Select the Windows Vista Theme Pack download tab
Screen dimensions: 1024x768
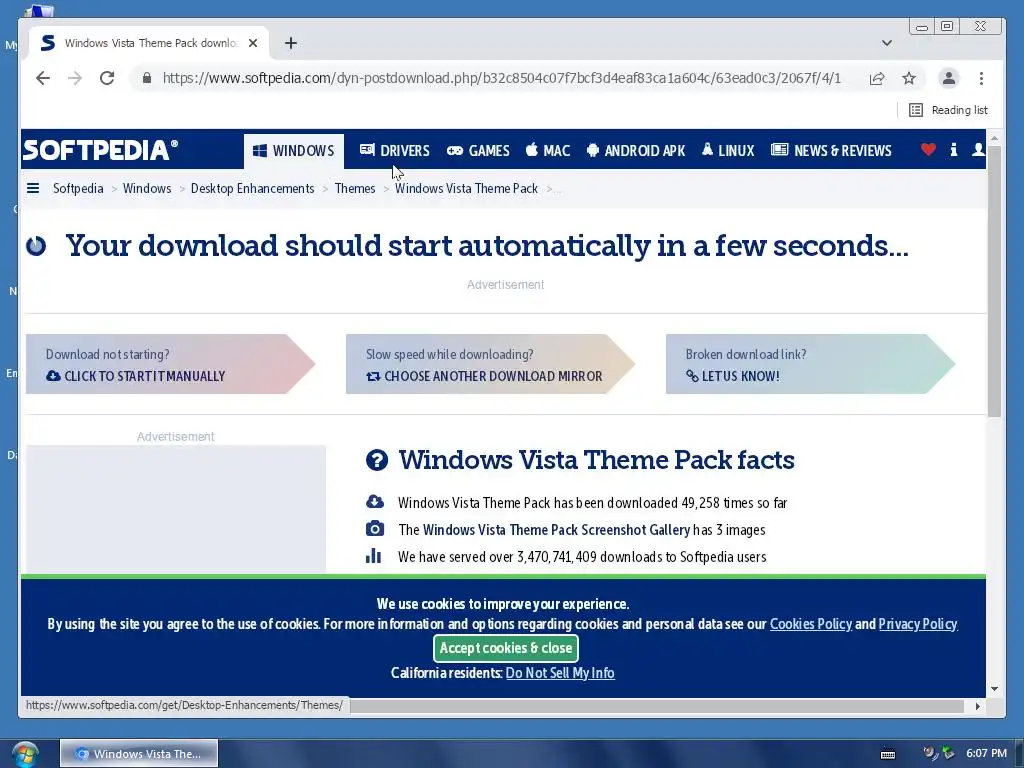(150, 43)
